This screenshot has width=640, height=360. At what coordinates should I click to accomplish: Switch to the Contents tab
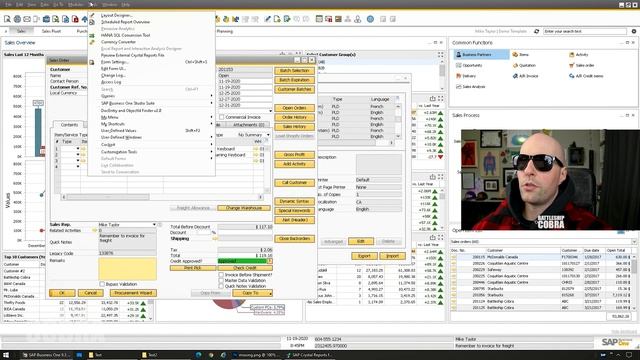pyautogui.click(x=69, y=124)
